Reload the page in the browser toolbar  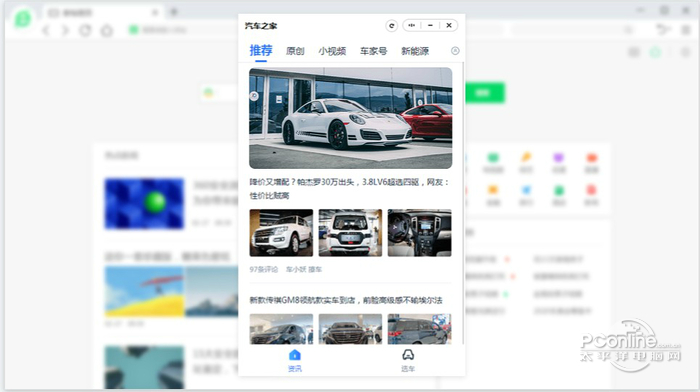coord(85,30)
